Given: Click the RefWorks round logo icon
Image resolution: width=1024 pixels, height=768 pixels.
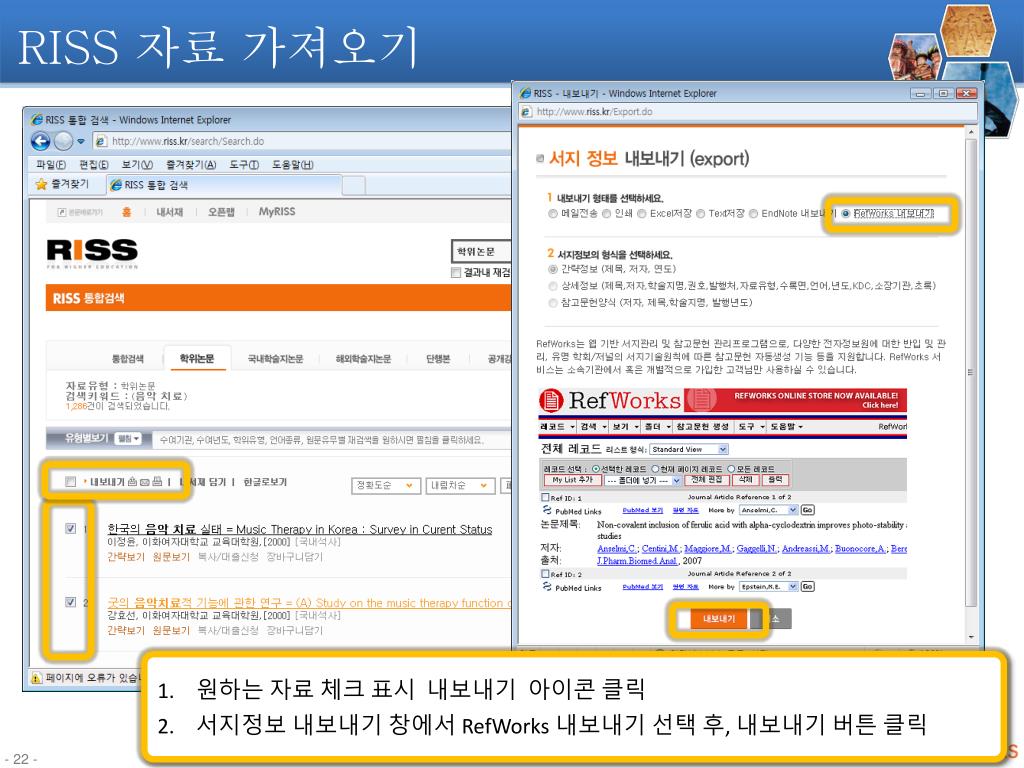Looking at the screenshot, I should pos(551,400).
